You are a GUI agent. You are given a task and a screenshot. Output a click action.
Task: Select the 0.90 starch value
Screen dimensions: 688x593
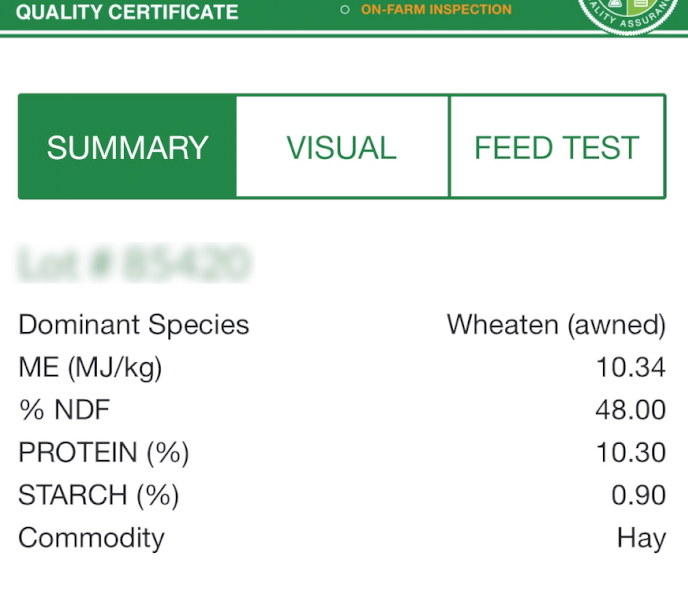pos(638,495)
